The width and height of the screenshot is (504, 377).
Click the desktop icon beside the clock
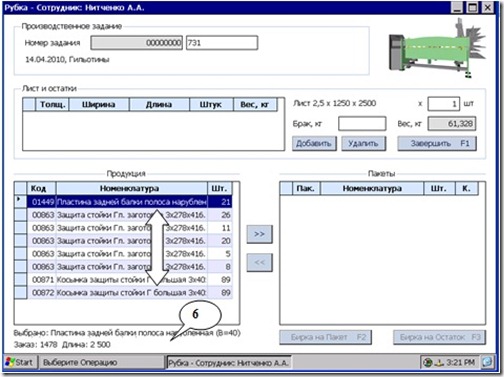point(487,362)
